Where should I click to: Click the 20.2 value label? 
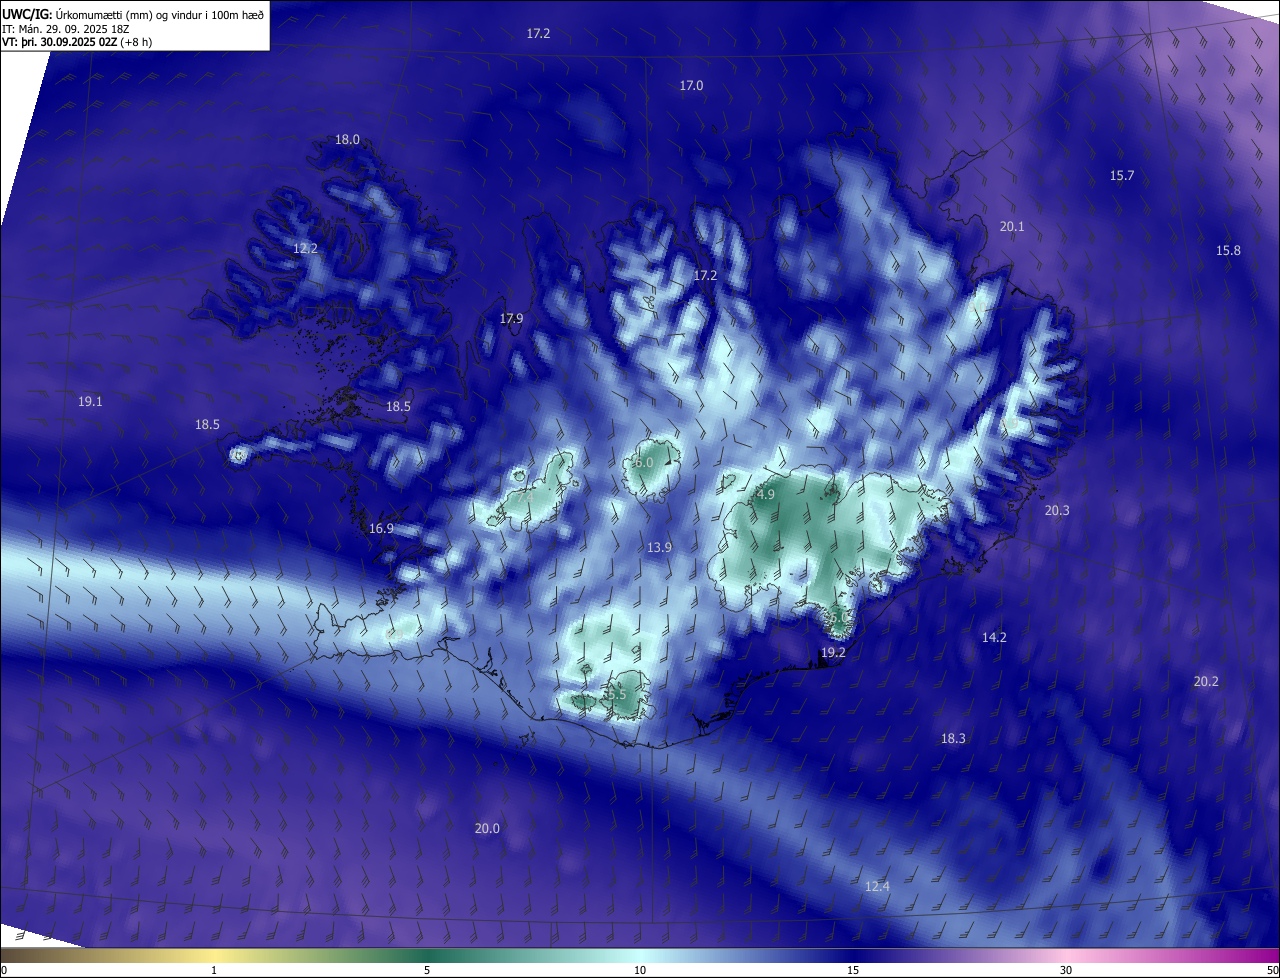tap(1206, 682)
